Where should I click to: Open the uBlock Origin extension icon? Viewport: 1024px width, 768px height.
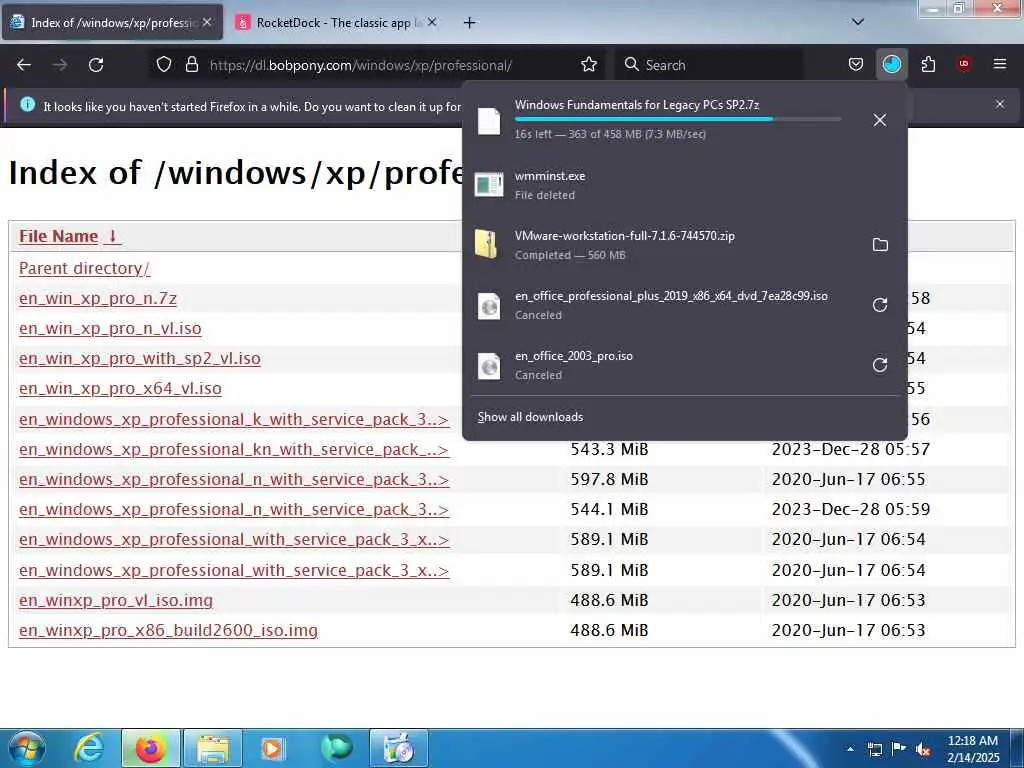964,64
